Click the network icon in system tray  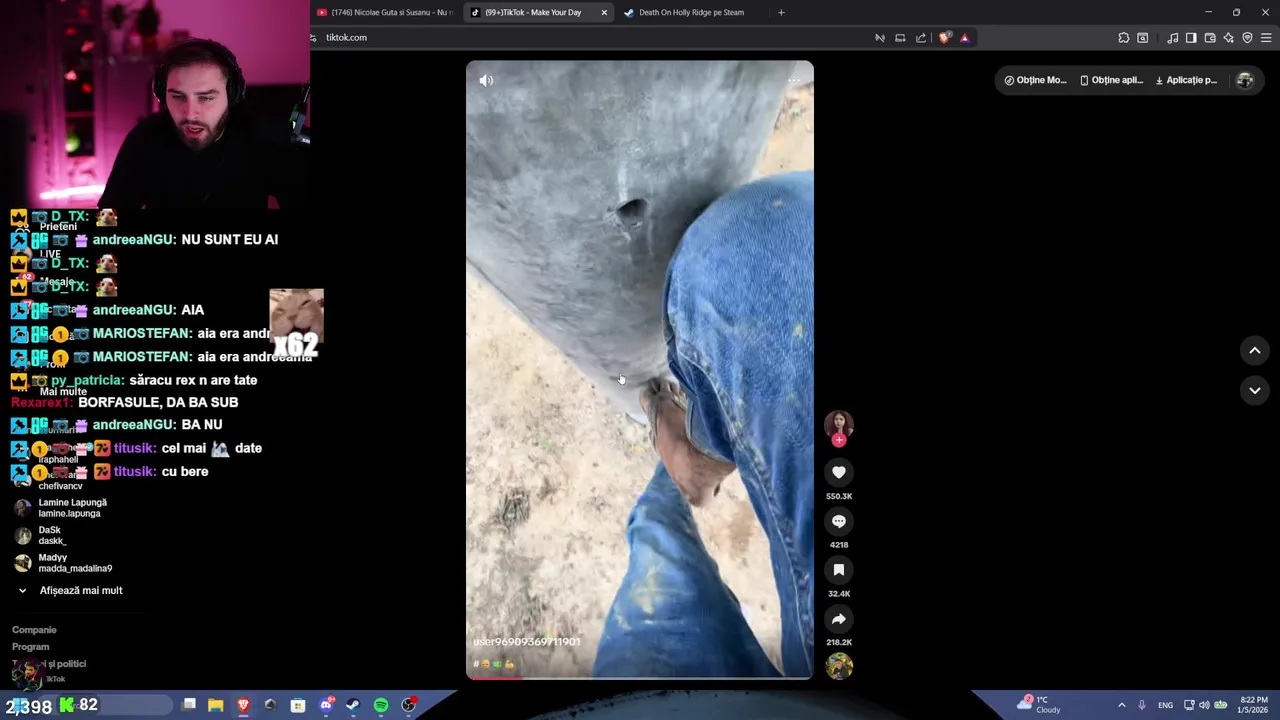coord(1189,705)
